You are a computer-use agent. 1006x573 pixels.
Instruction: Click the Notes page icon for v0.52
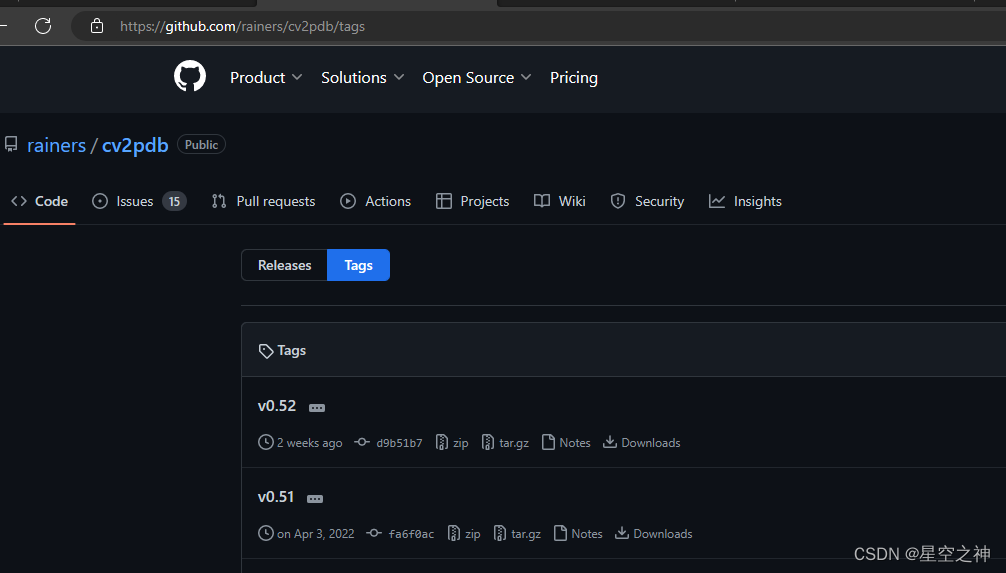tap(548, 442)
